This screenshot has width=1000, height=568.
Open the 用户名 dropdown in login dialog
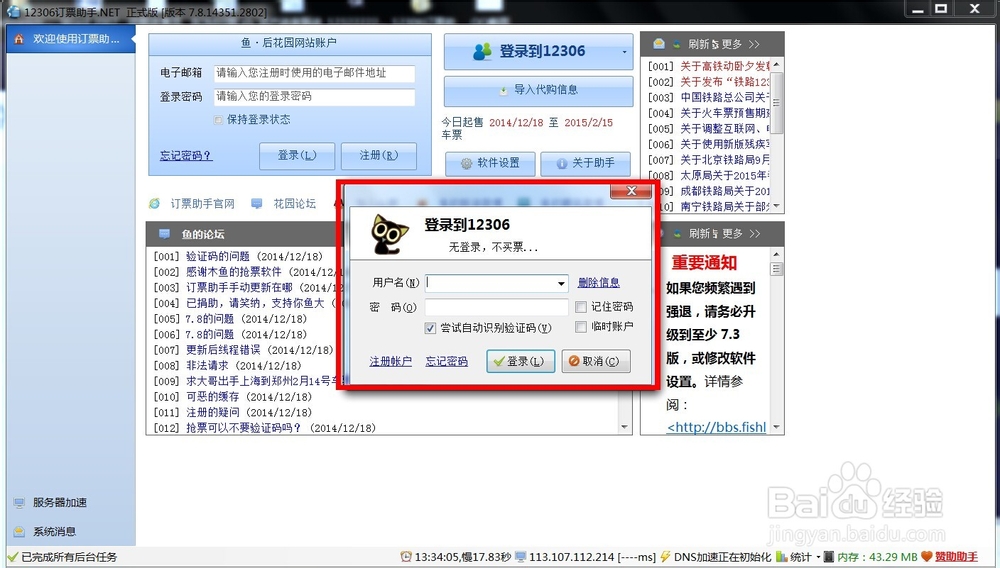pyautogui.click(x=561, y=283)
